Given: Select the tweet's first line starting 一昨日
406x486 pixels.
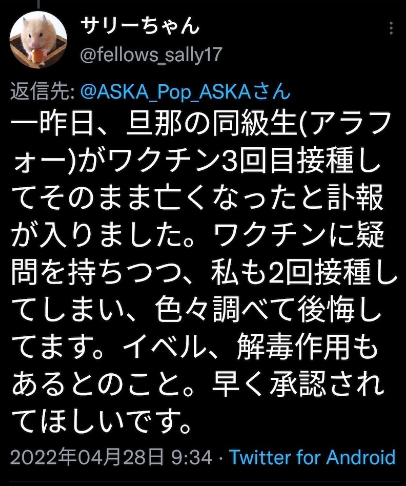Looking at the screenshot, I should click(201, 124).
